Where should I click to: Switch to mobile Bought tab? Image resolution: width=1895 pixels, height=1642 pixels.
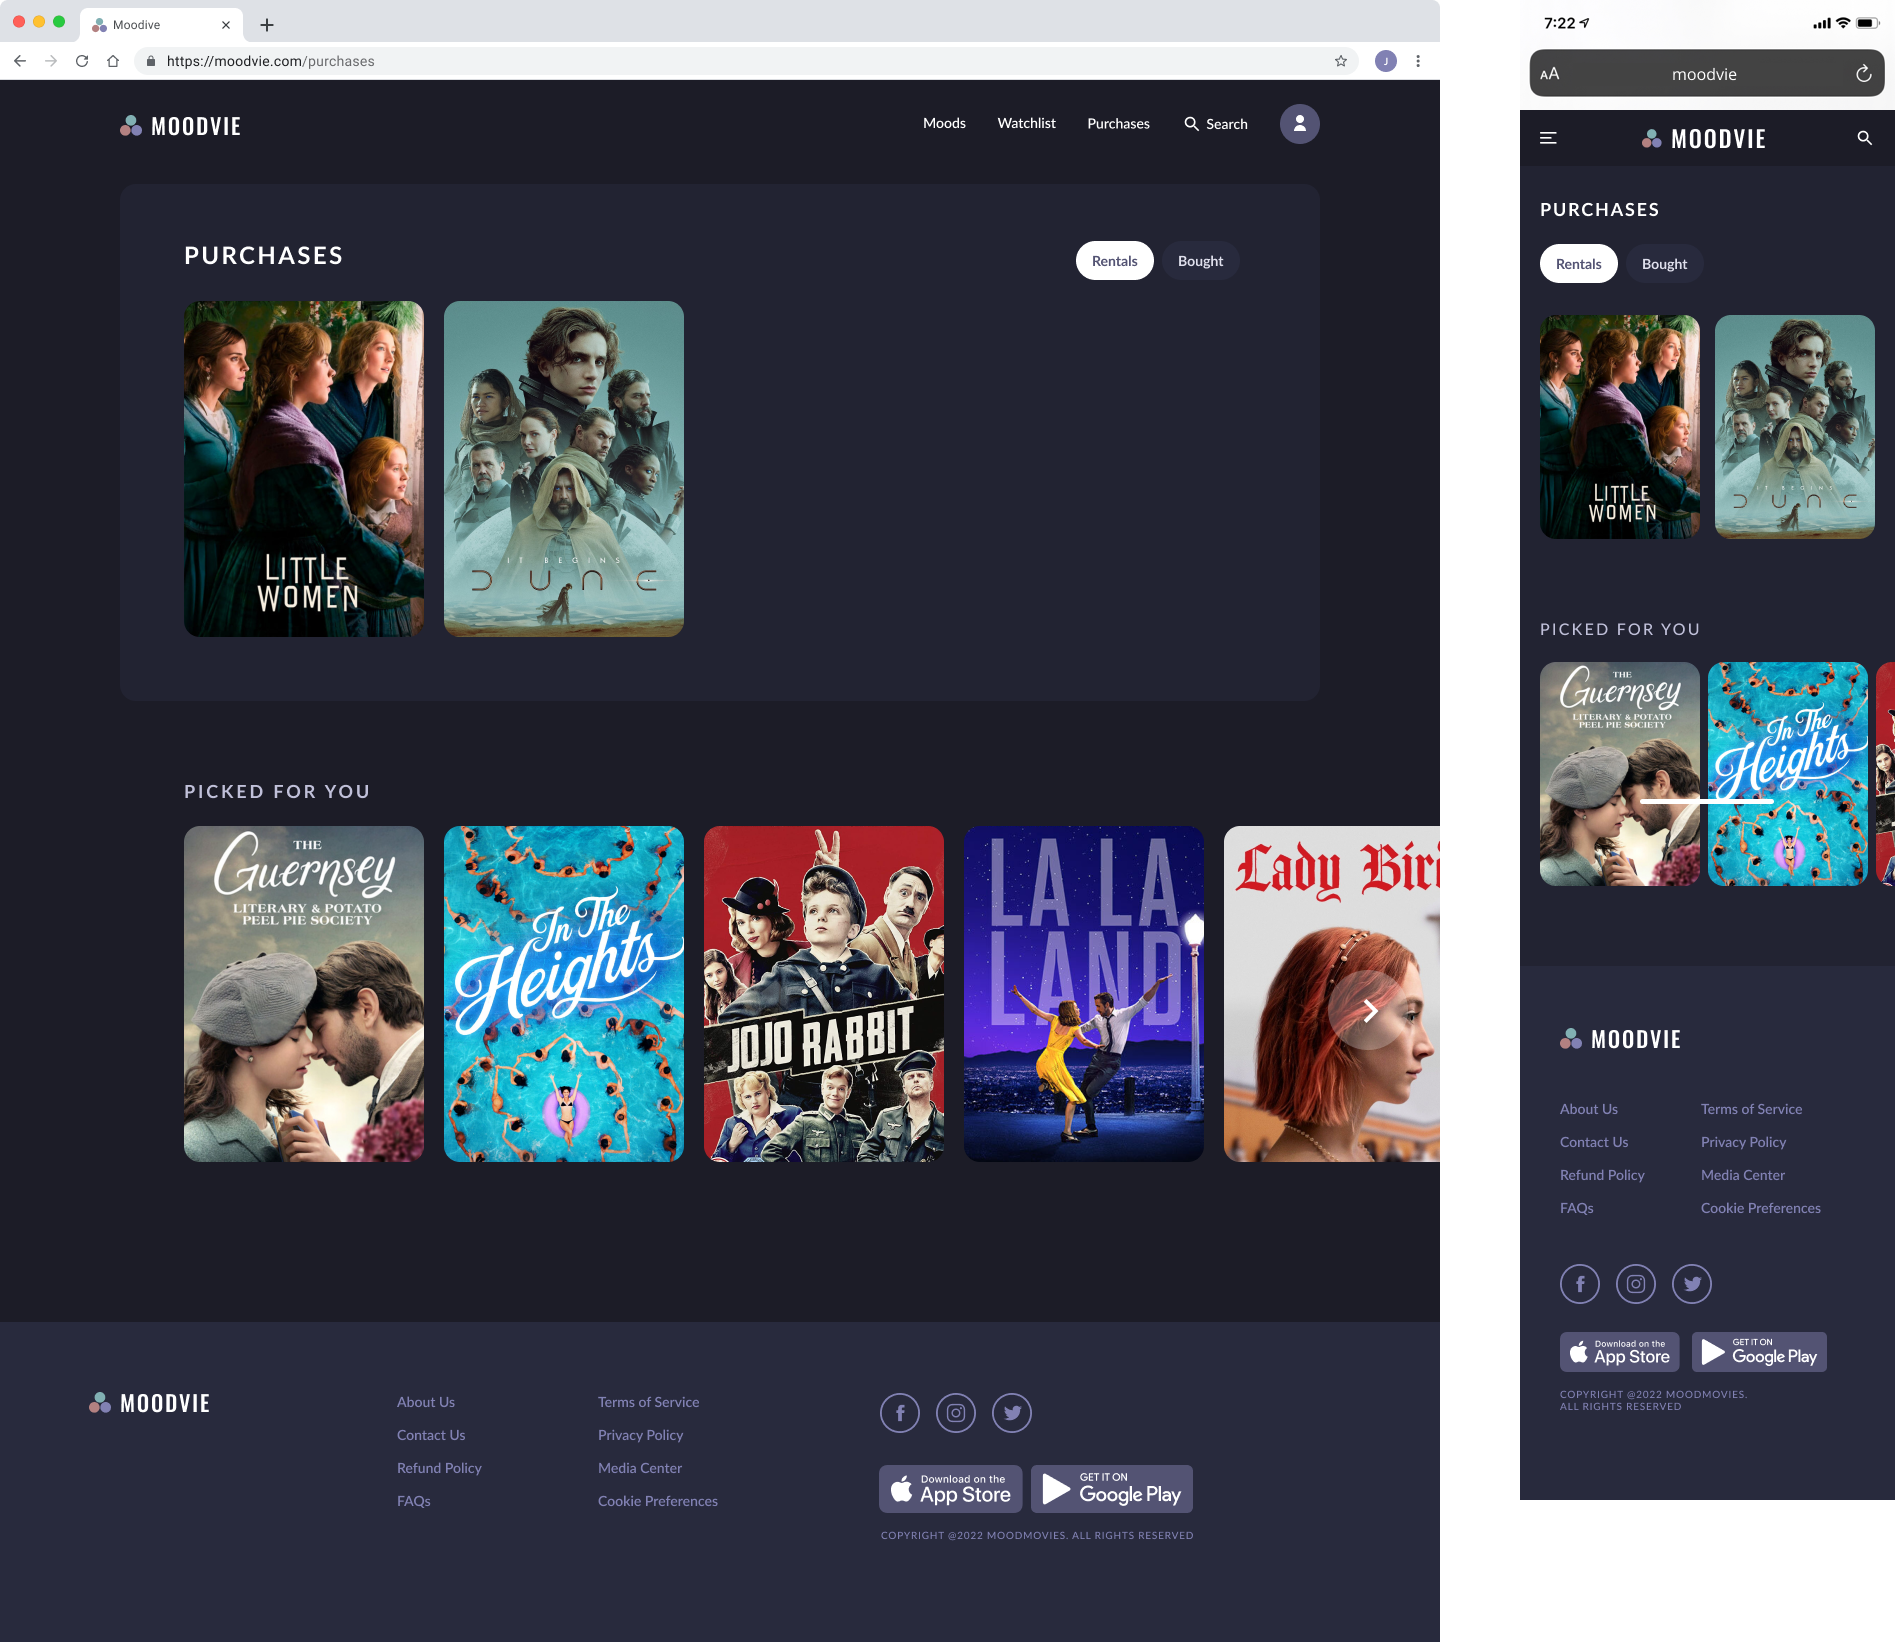1664,264
